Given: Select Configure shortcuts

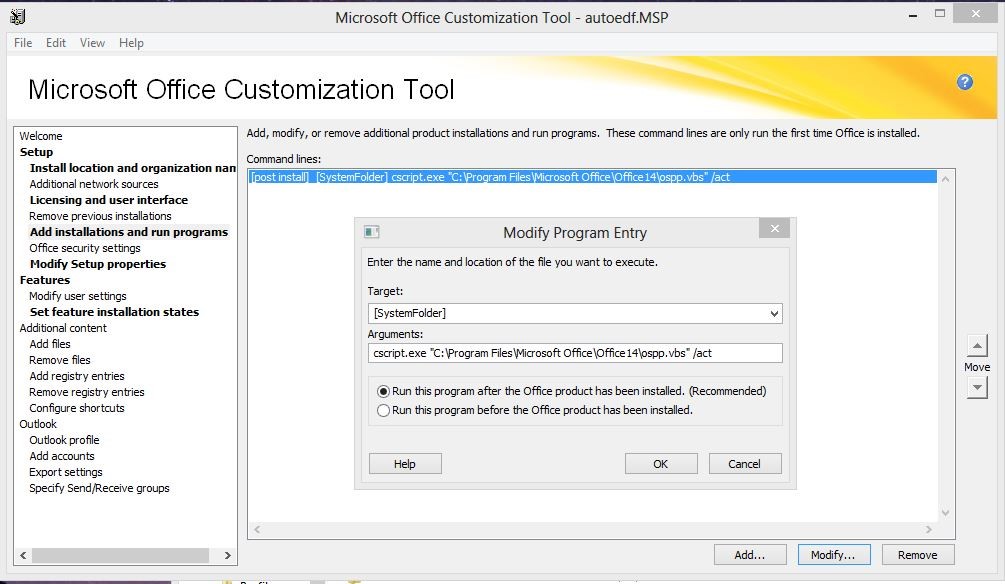Looking at the screenshot, I should pyautogui.click(x=77, y=408).
